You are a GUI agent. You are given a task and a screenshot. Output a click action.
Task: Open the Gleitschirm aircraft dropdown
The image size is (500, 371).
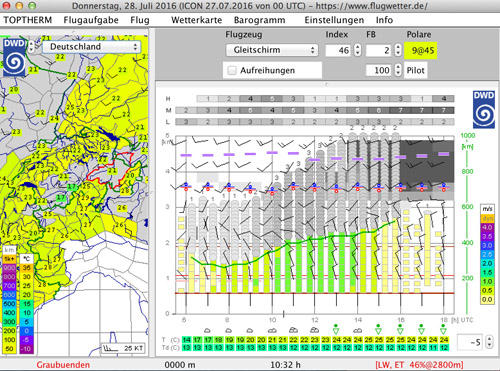pos(272,50)
